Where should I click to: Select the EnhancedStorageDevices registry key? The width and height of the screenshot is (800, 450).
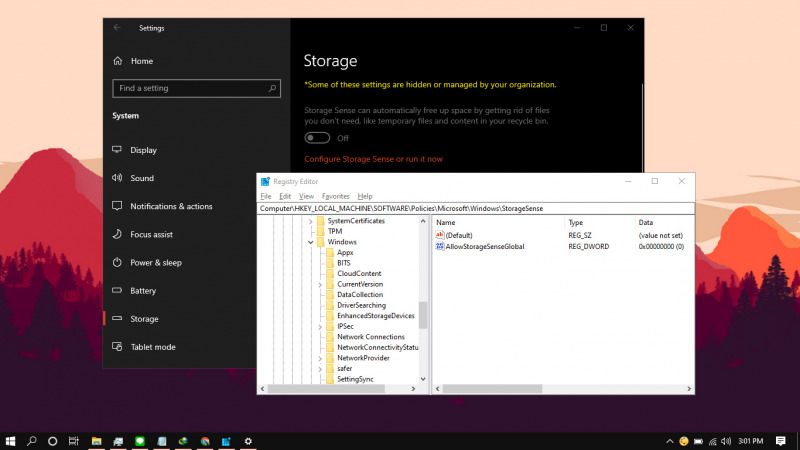coord(376,316)
